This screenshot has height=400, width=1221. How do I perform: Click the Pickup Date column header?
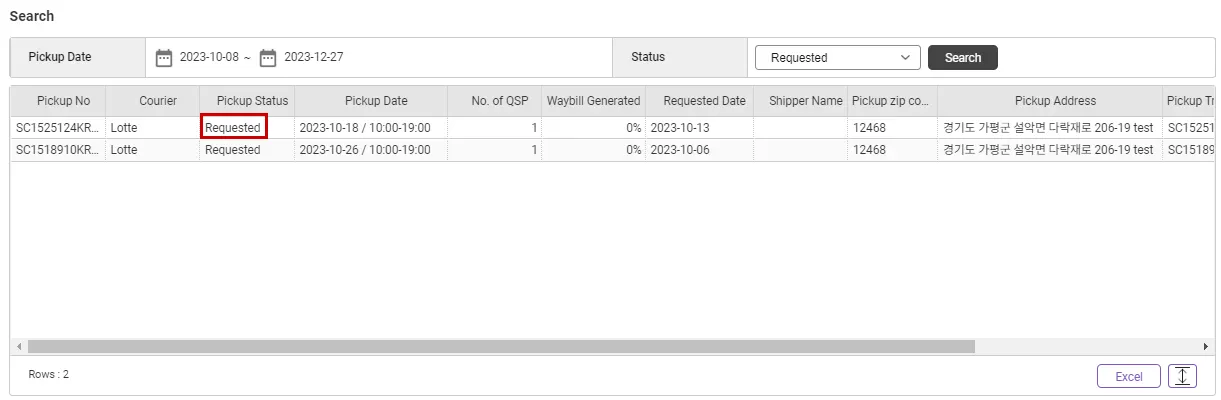(x=376, y=101)
